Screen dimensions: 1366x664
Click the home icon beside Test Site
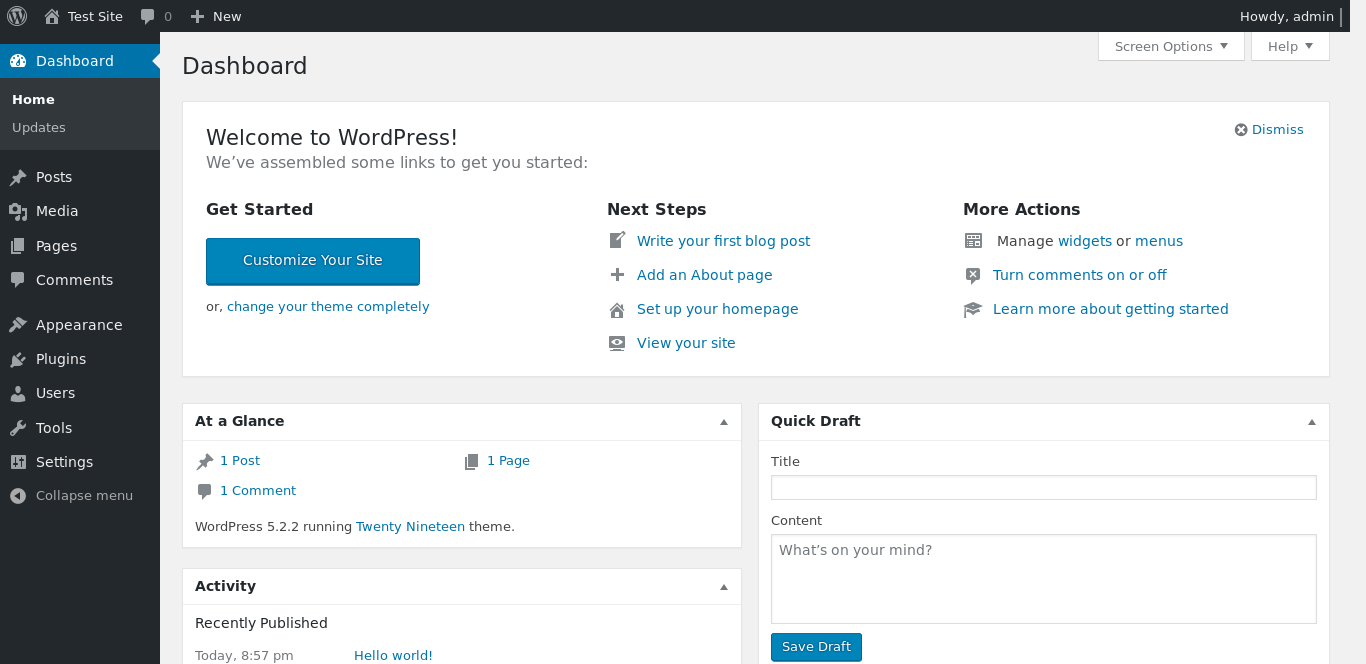pos(52,16)
